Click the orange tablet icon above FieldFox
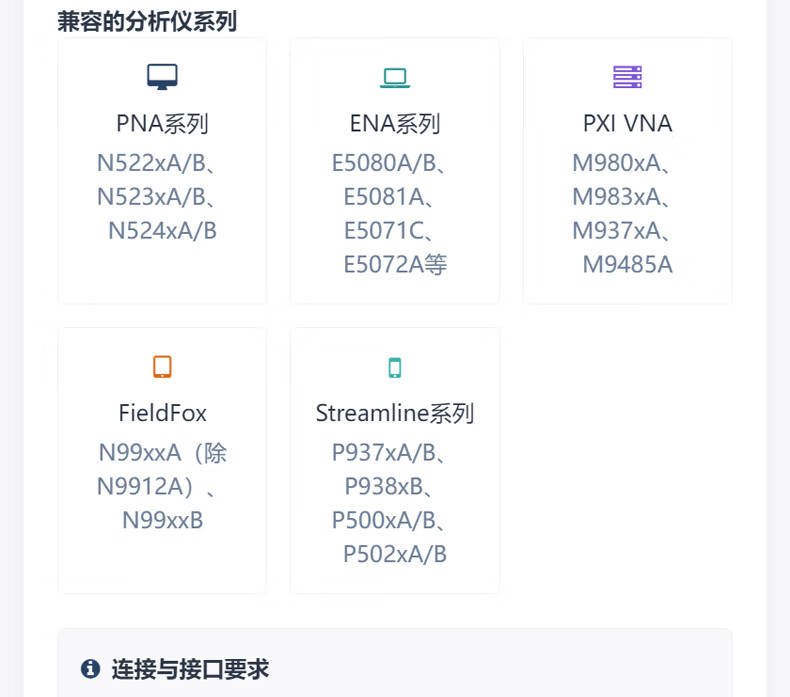 coord(162,367)
